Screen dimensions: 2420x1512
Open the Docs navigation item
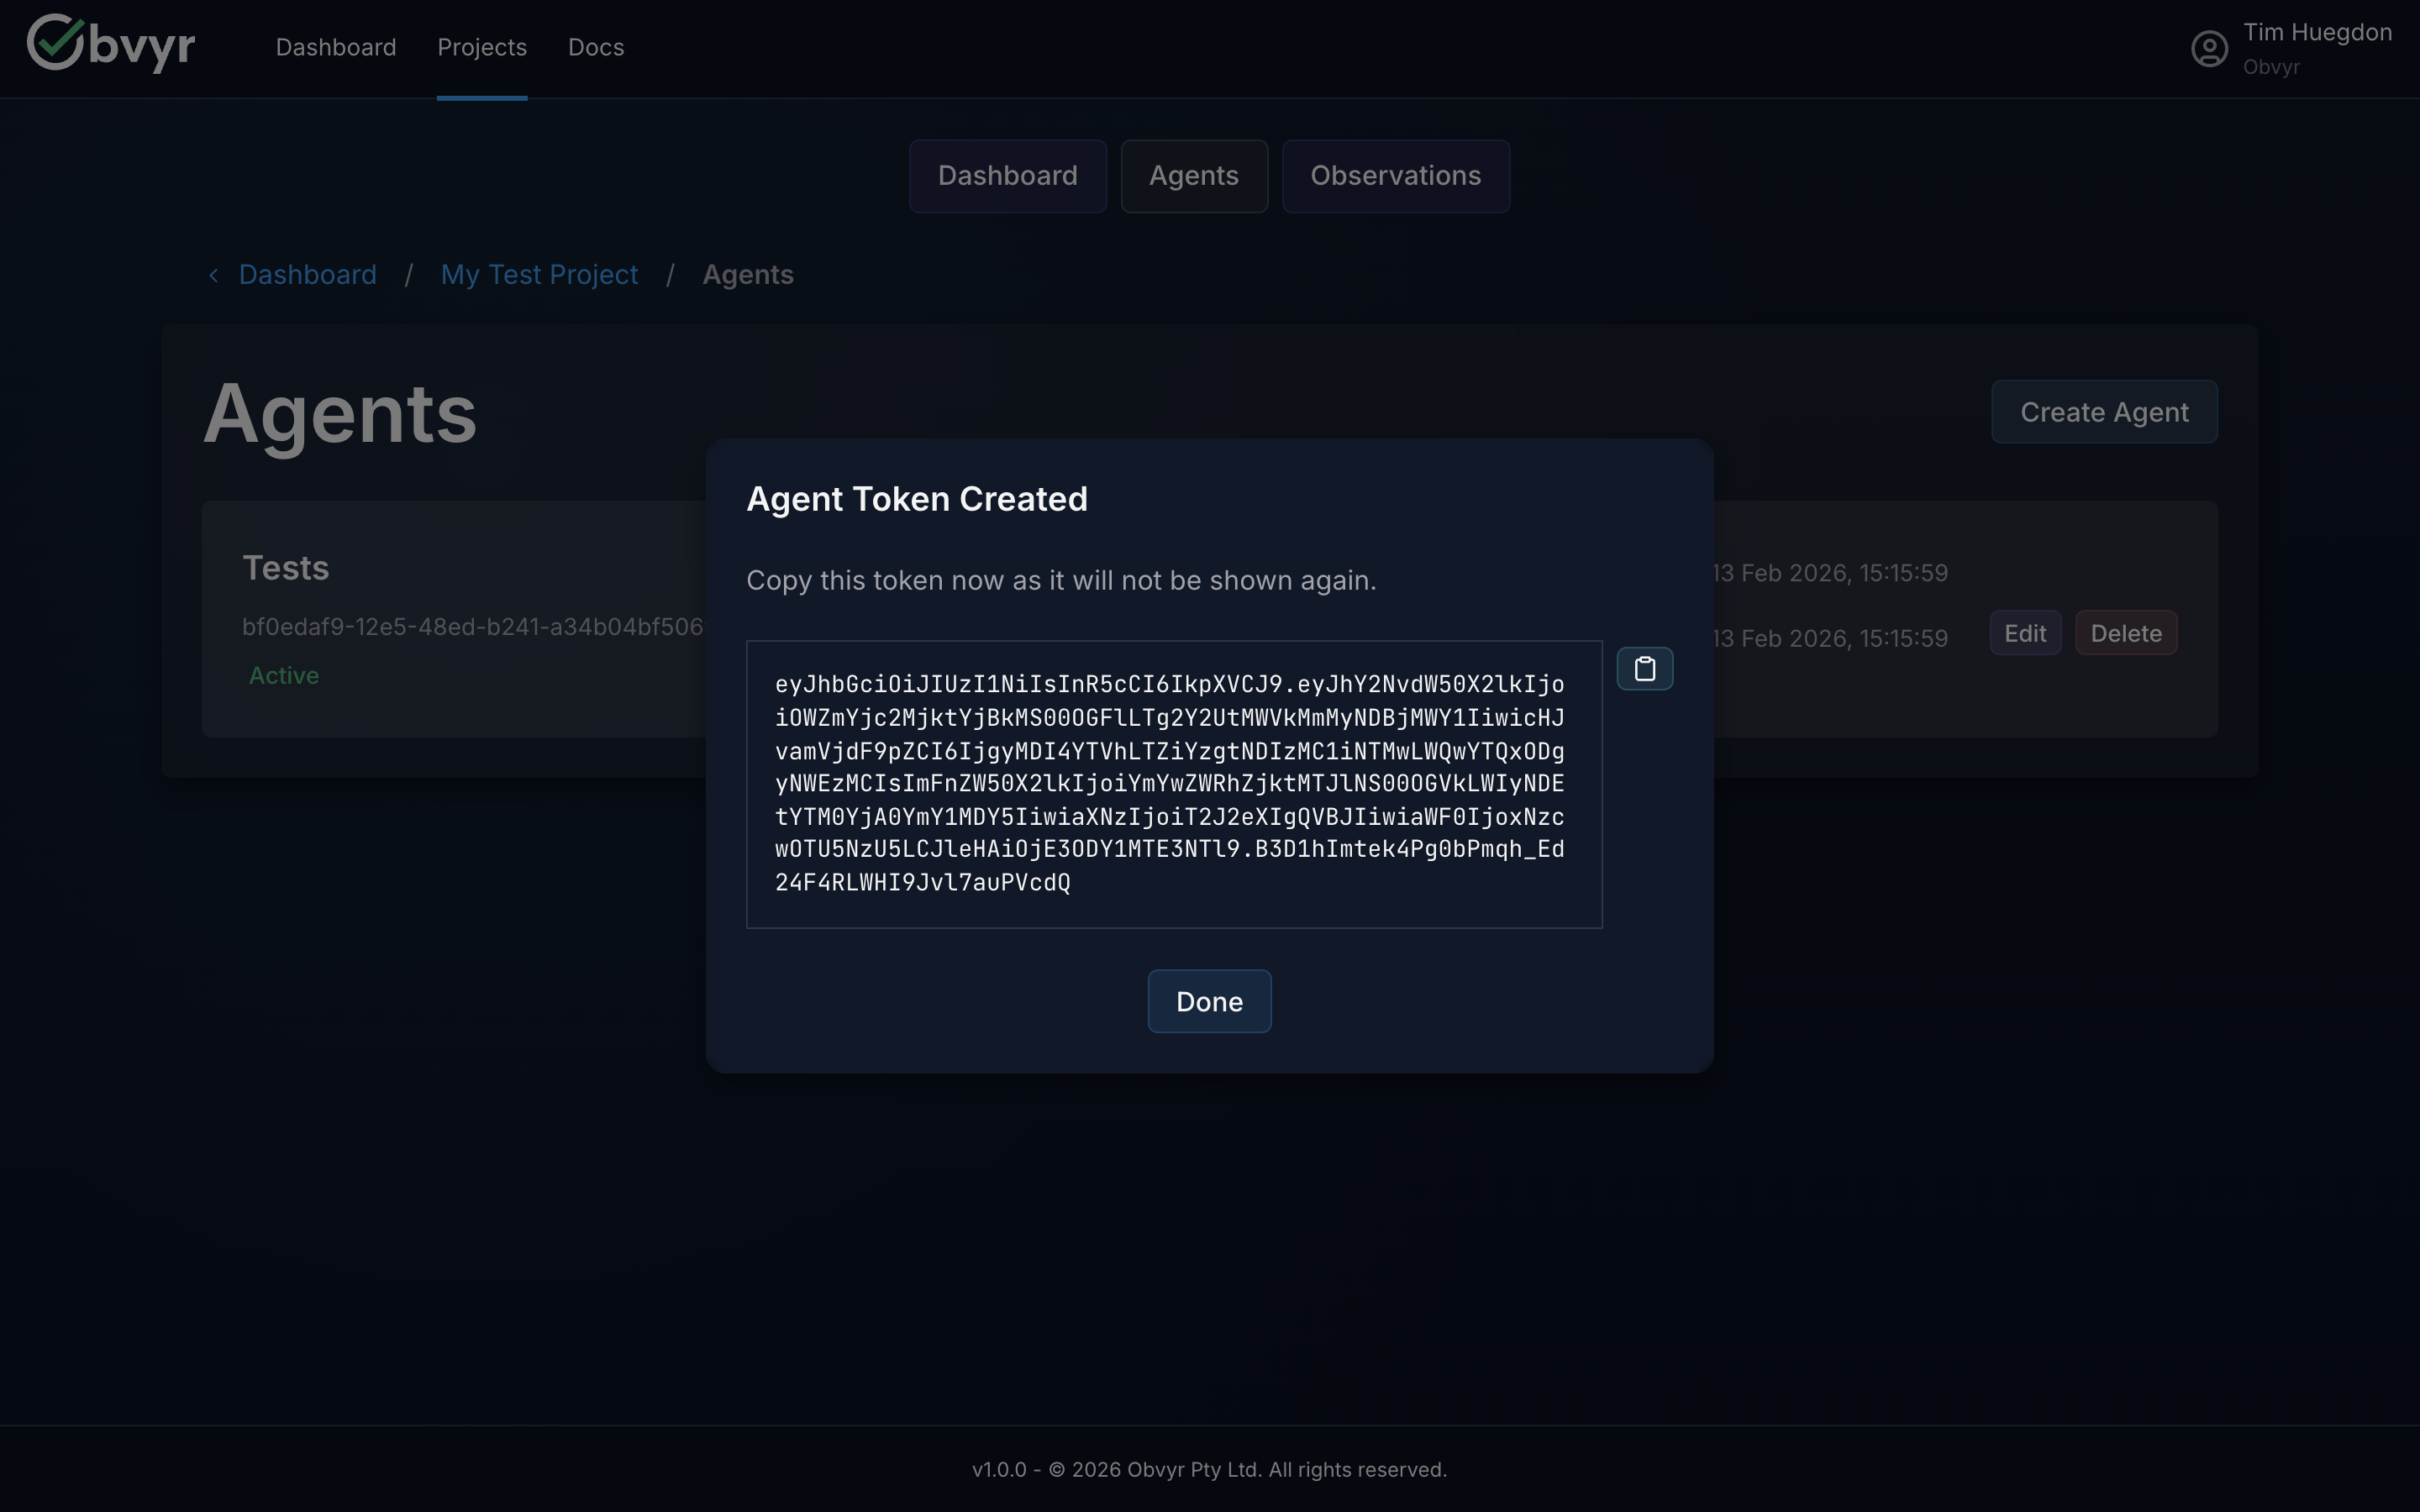tap(595, 47)
